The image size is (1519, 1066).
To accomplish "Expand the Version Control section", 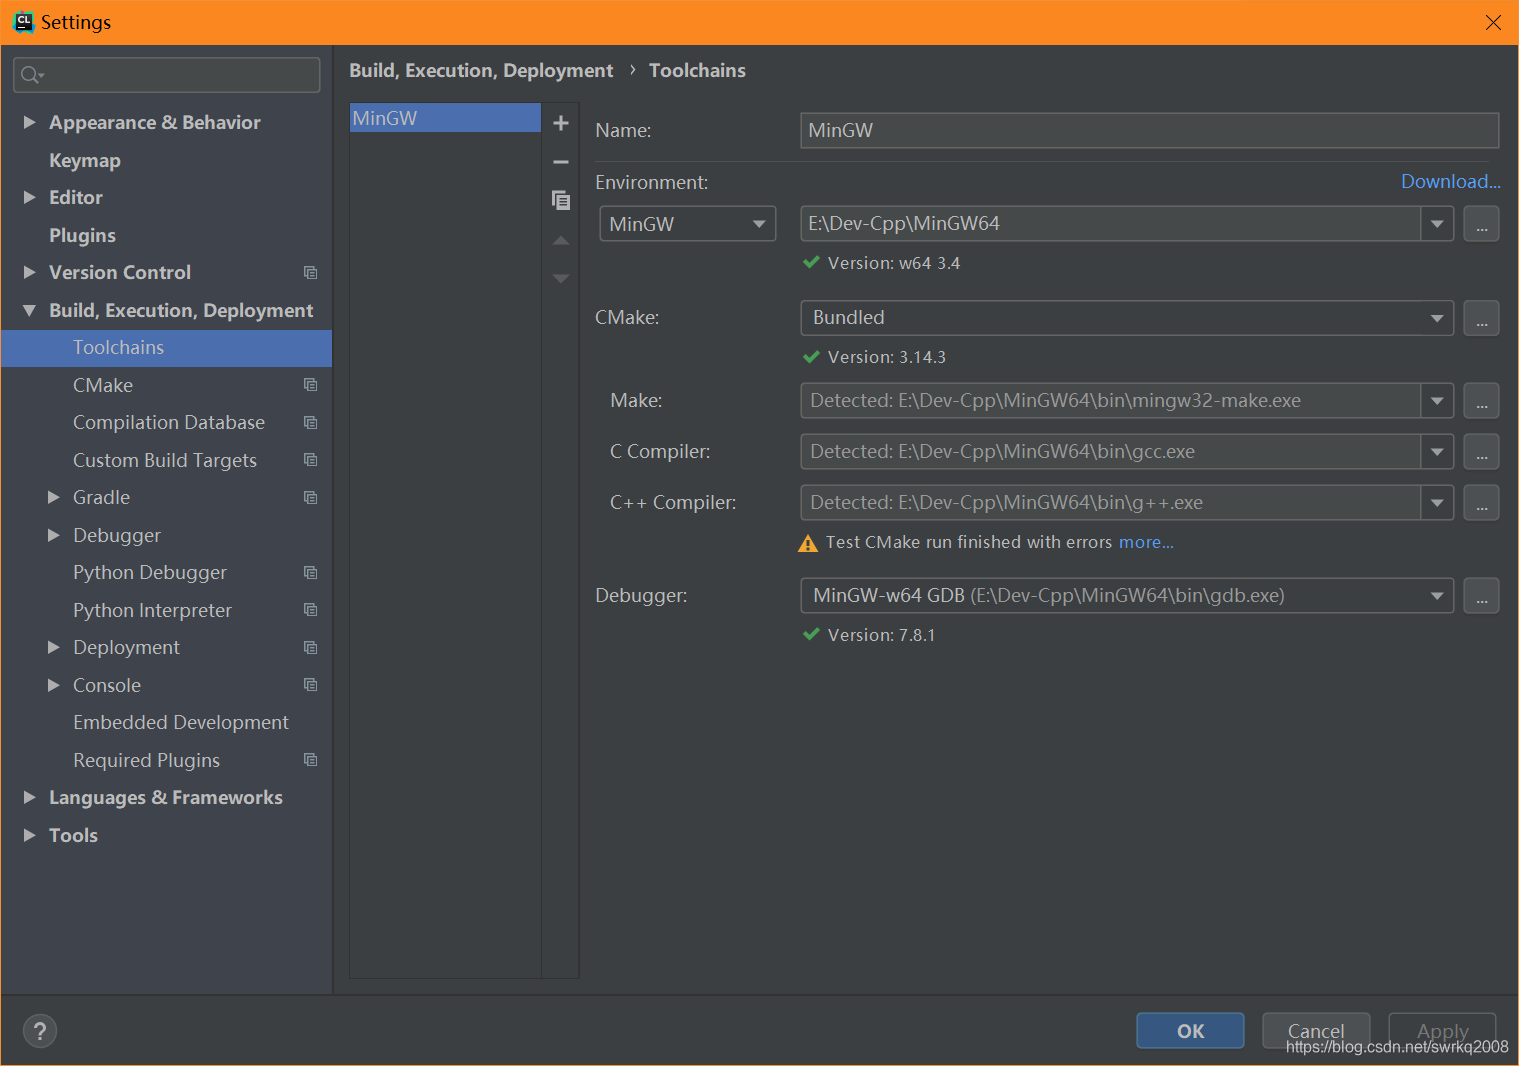I will coord(30,272).
